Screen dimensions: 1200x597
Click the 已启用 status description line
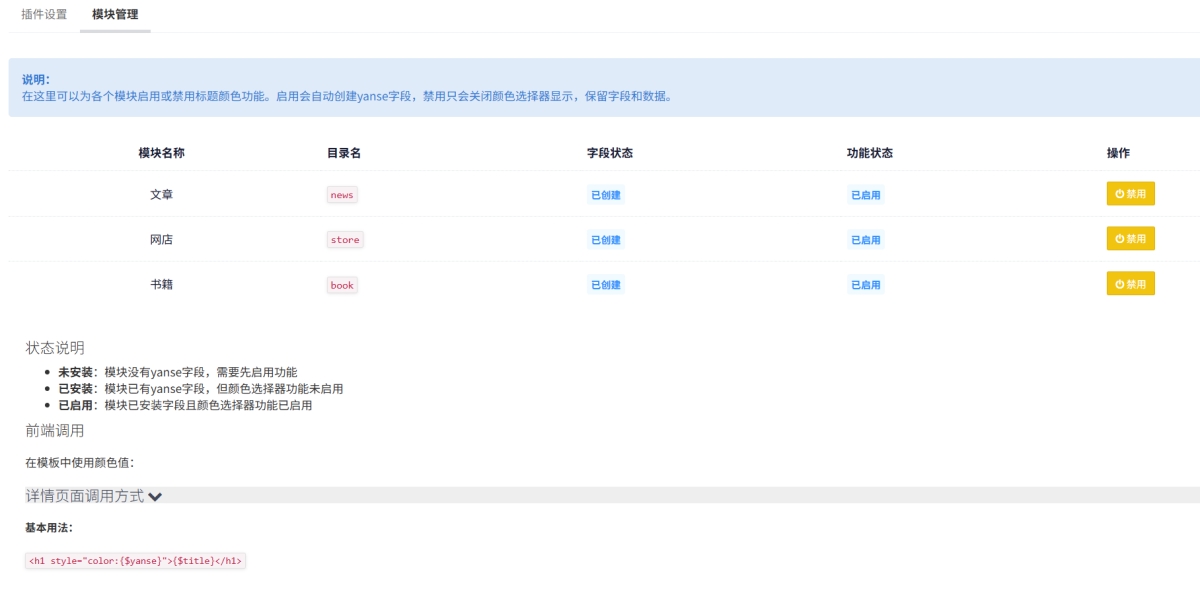click(185, 405)
